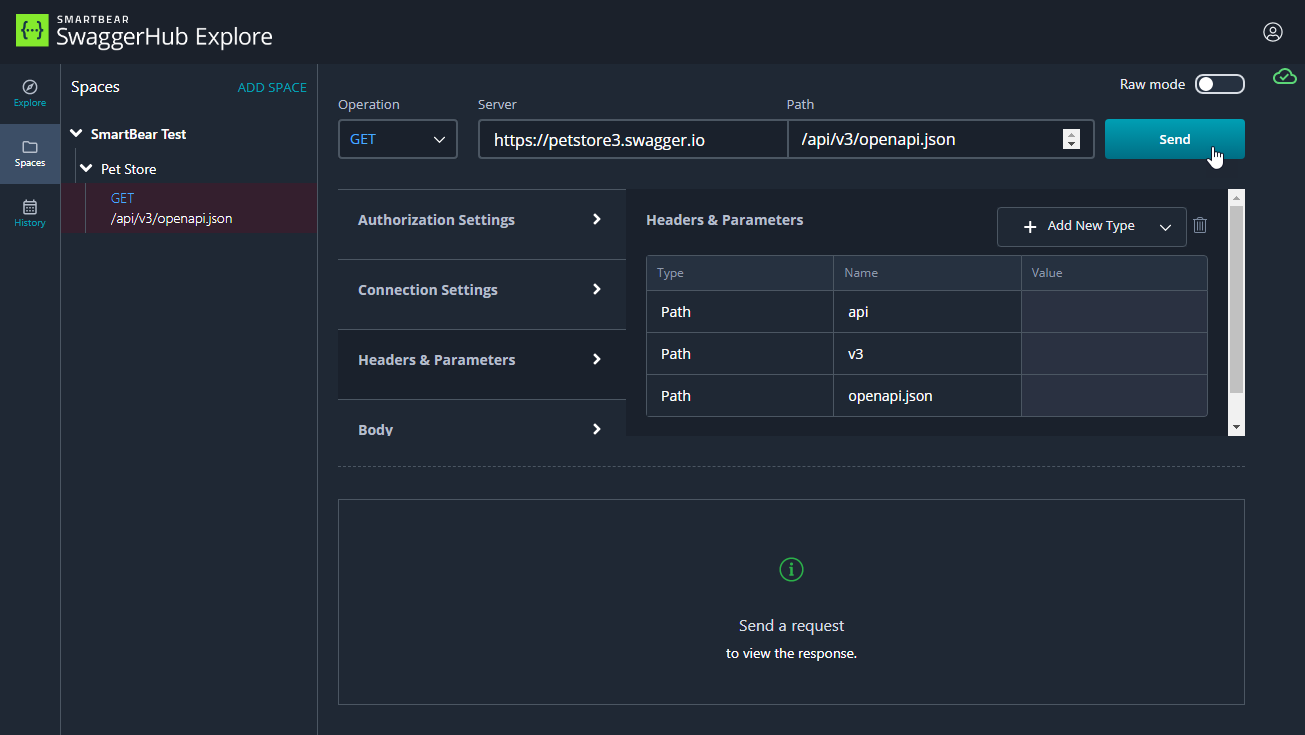Image resolution: width=1305 pixels, height=735 pixels.
Task: Click the Server URL input field
Action: click(x=633, y=139)
